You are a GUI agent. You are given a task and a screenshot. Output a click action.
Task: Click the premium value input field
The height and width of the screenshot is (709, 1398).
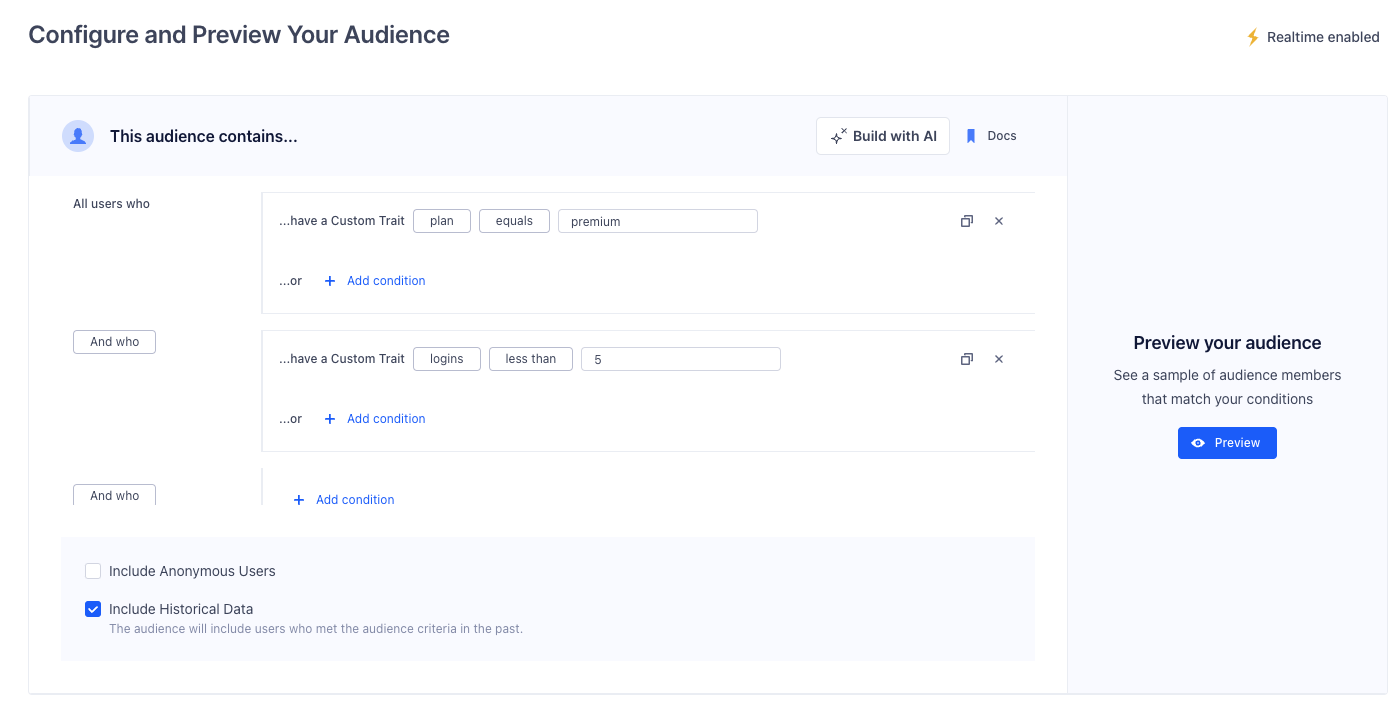[657, 220]
